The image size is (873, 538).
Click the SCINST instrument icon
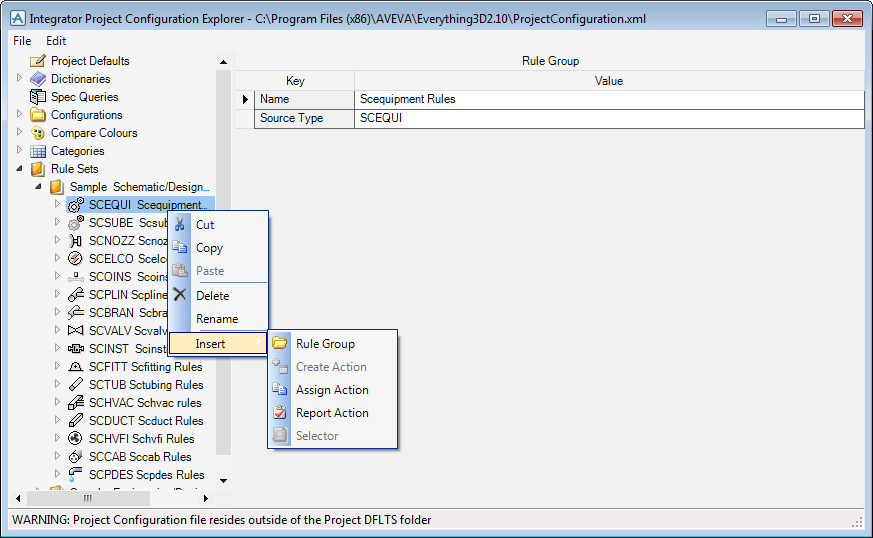pyautogui.click(x=76, y=349)
